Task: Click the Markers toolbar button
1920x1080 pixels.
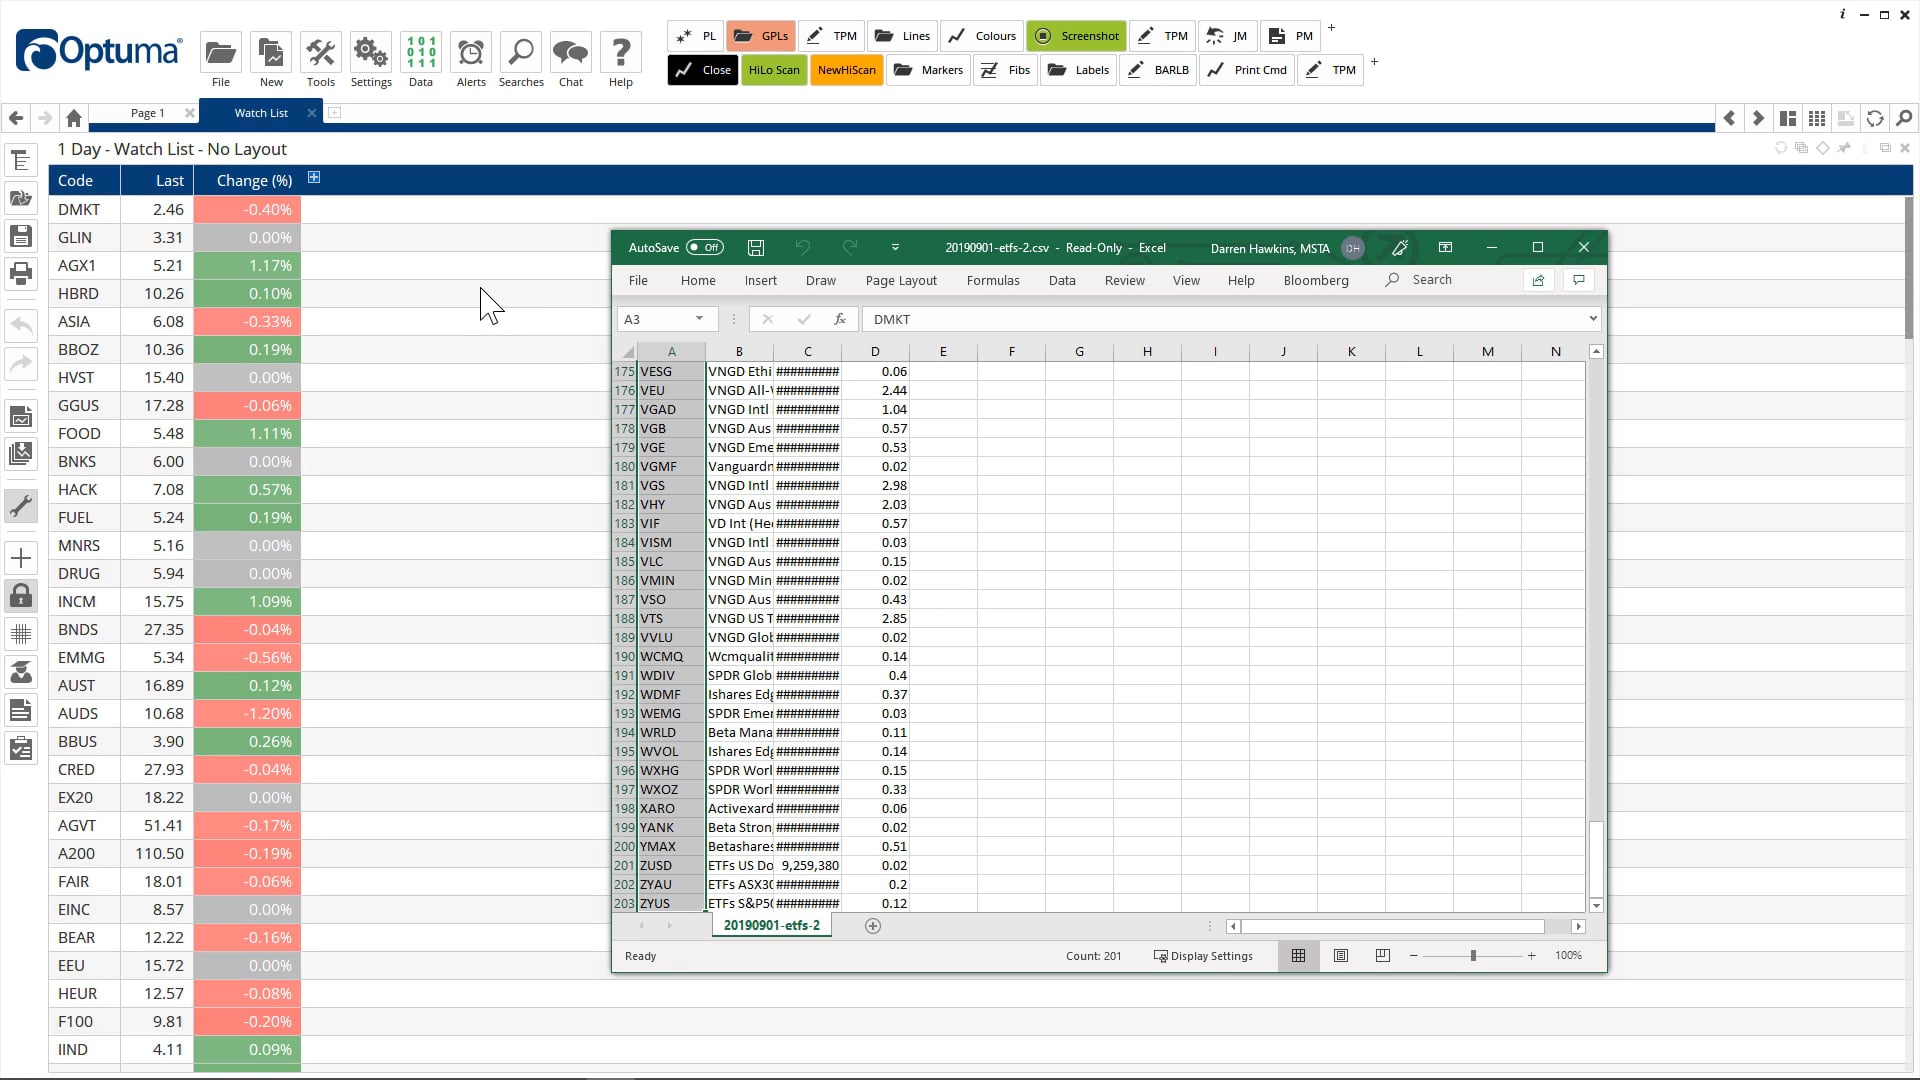Action: [x=929, y=70]
